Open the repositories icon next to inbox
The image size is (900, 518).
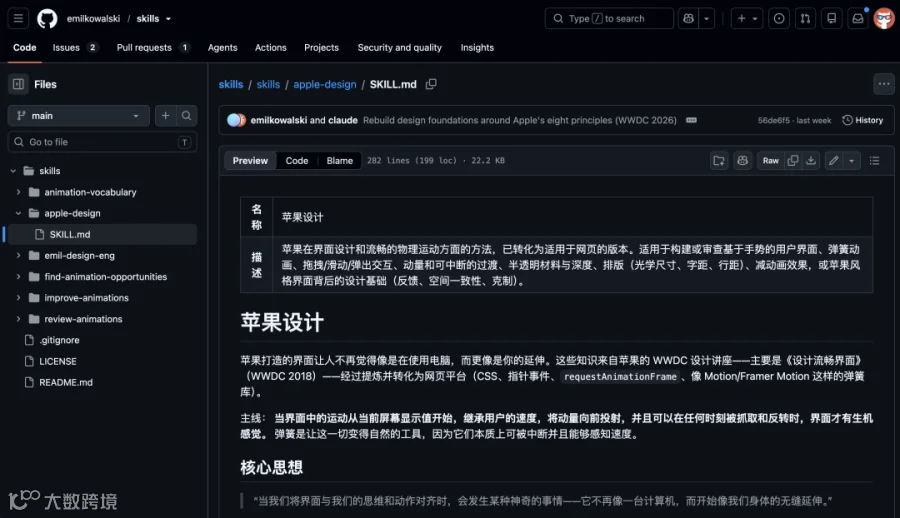(x=831, y=18)
